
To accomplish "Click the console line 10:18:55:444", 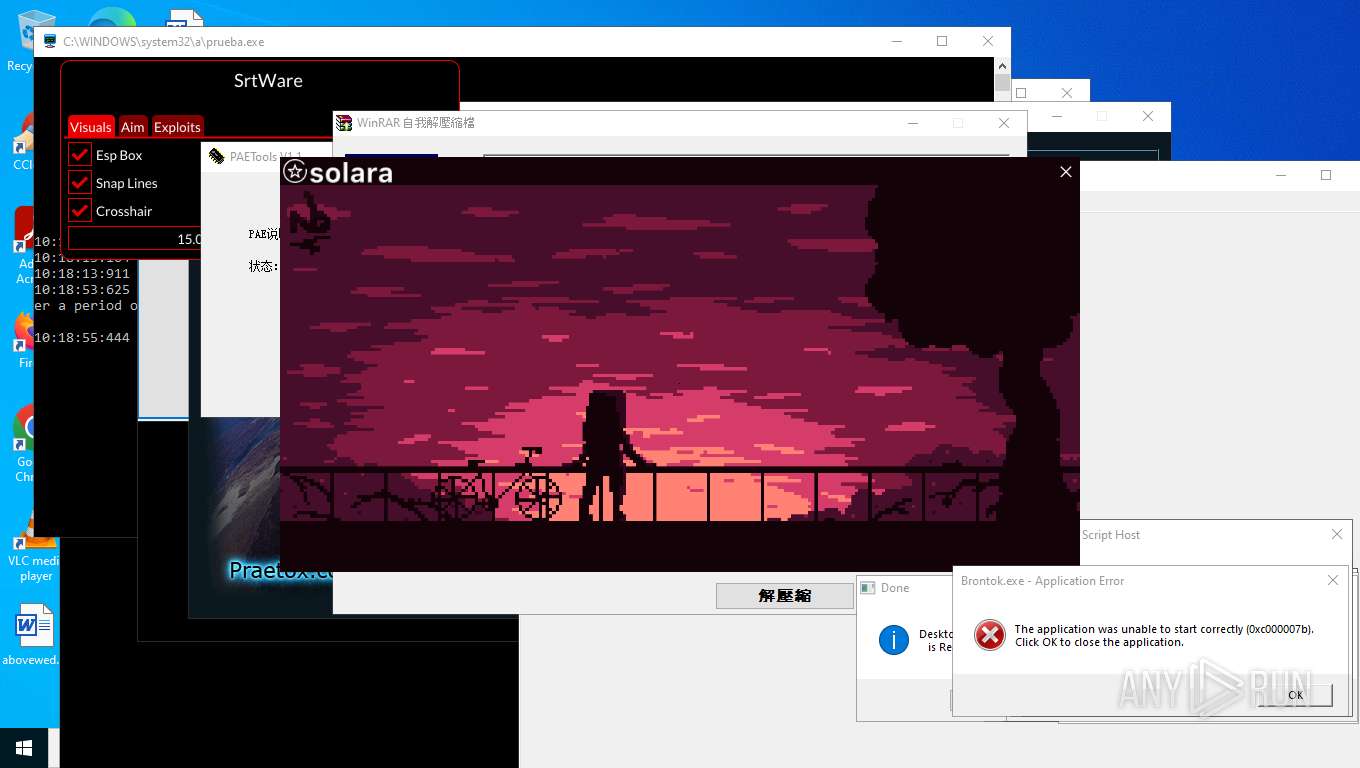I will 82,338.
